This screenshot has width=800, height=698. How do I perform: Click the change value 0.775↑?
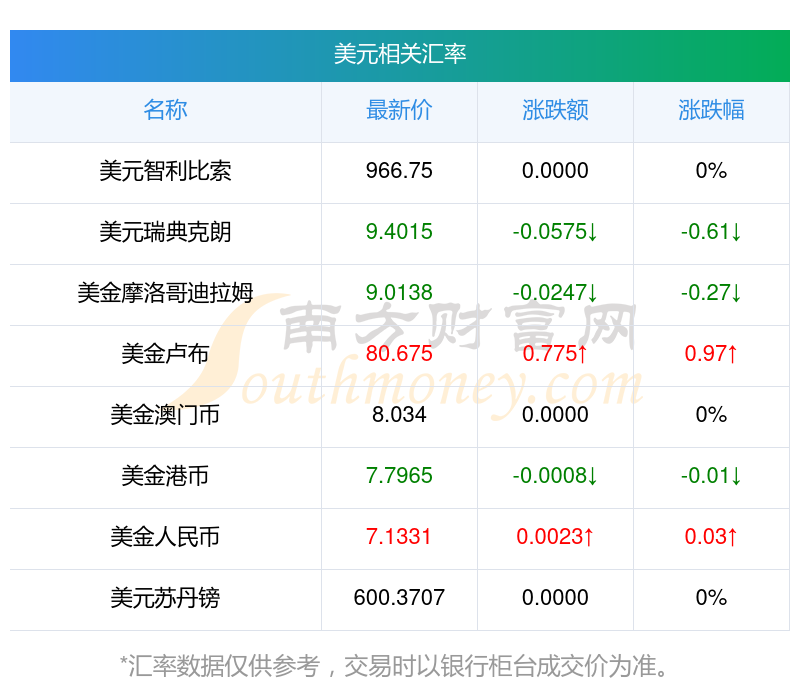tap(555, 354)
